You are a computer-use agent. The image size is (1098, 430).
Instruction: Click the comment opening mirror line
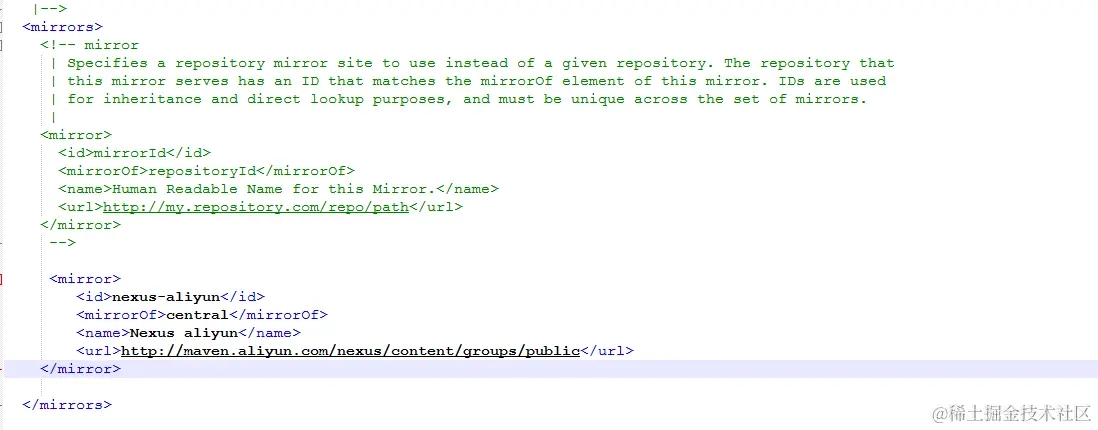[x=90, y=46]
